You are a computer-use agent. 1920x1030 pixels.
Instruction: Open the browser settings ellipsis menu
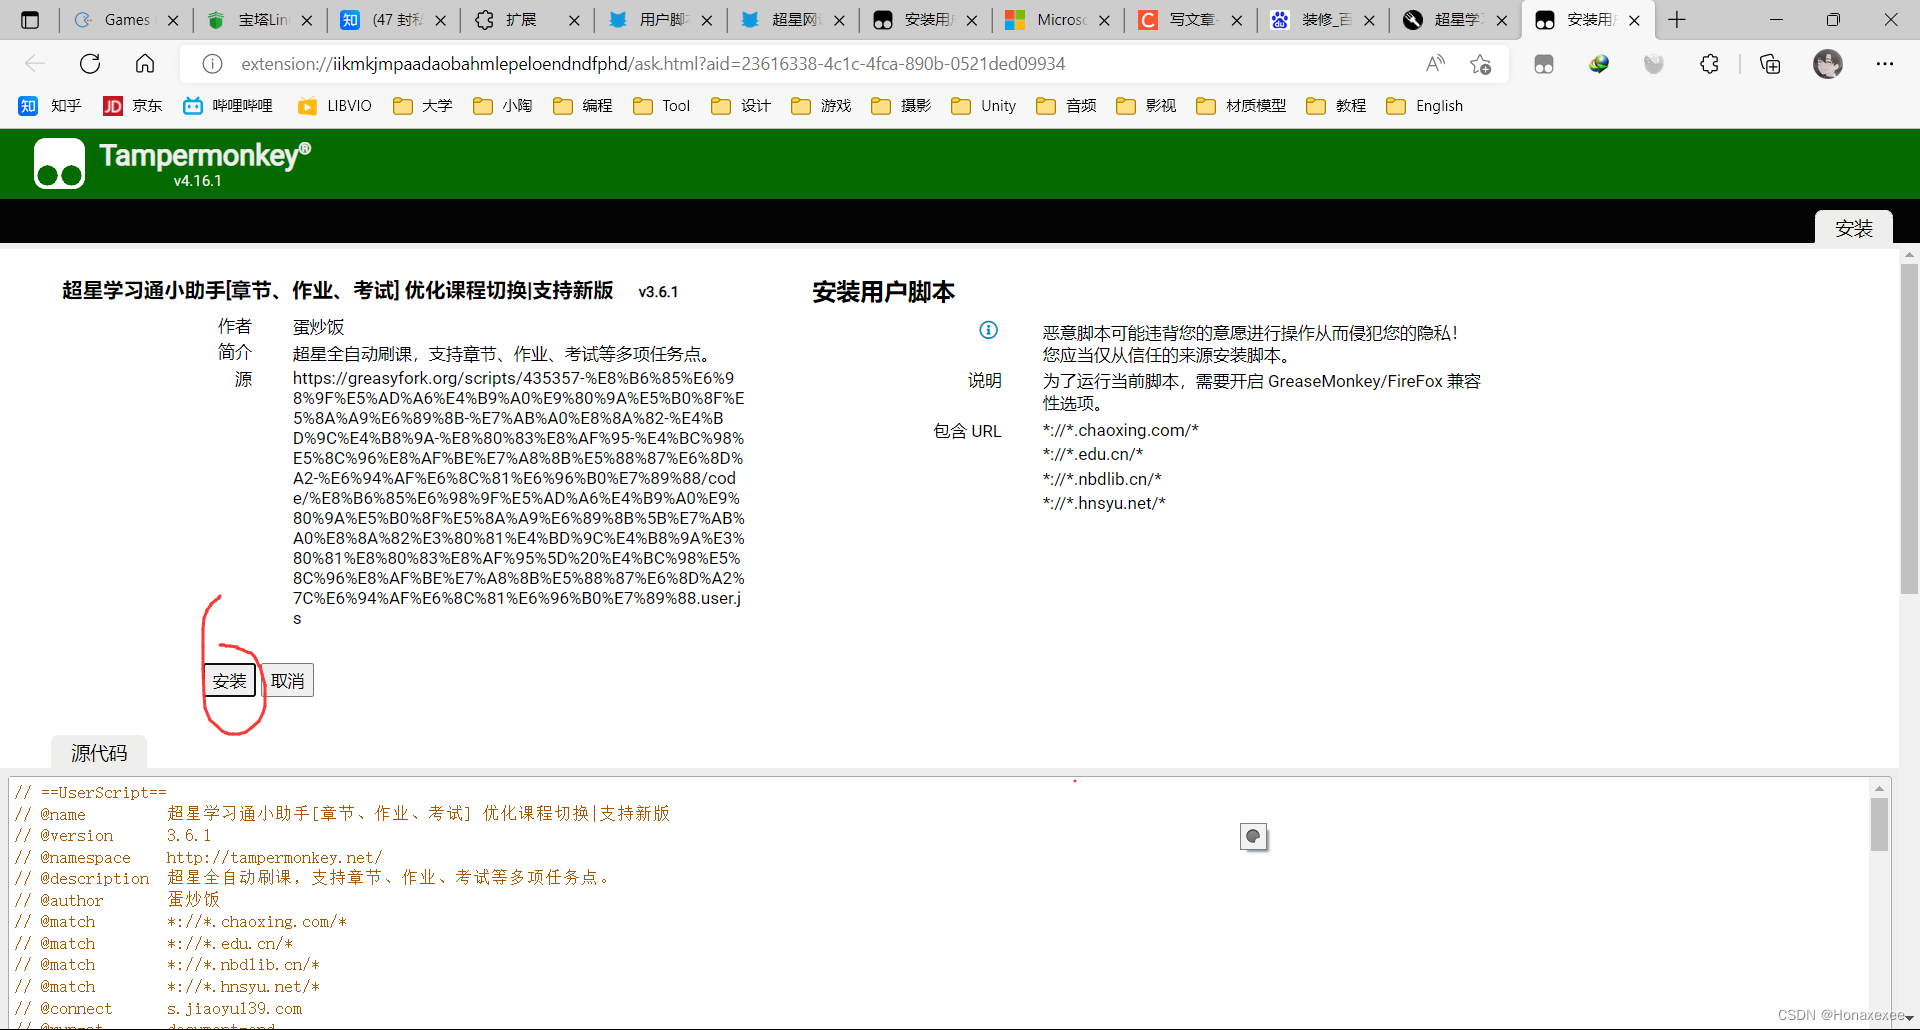click(x=1885, y=64)
